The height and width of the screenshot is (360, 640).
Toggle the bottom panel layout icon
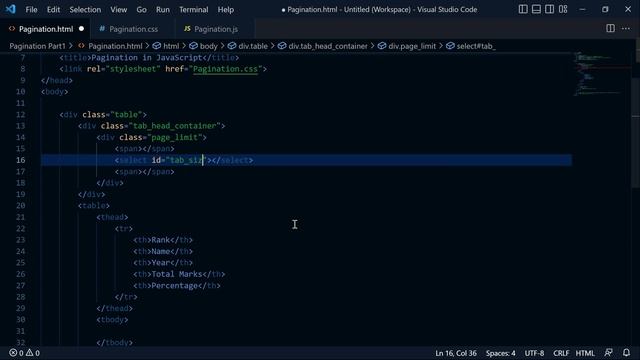(x=536, y=9)
